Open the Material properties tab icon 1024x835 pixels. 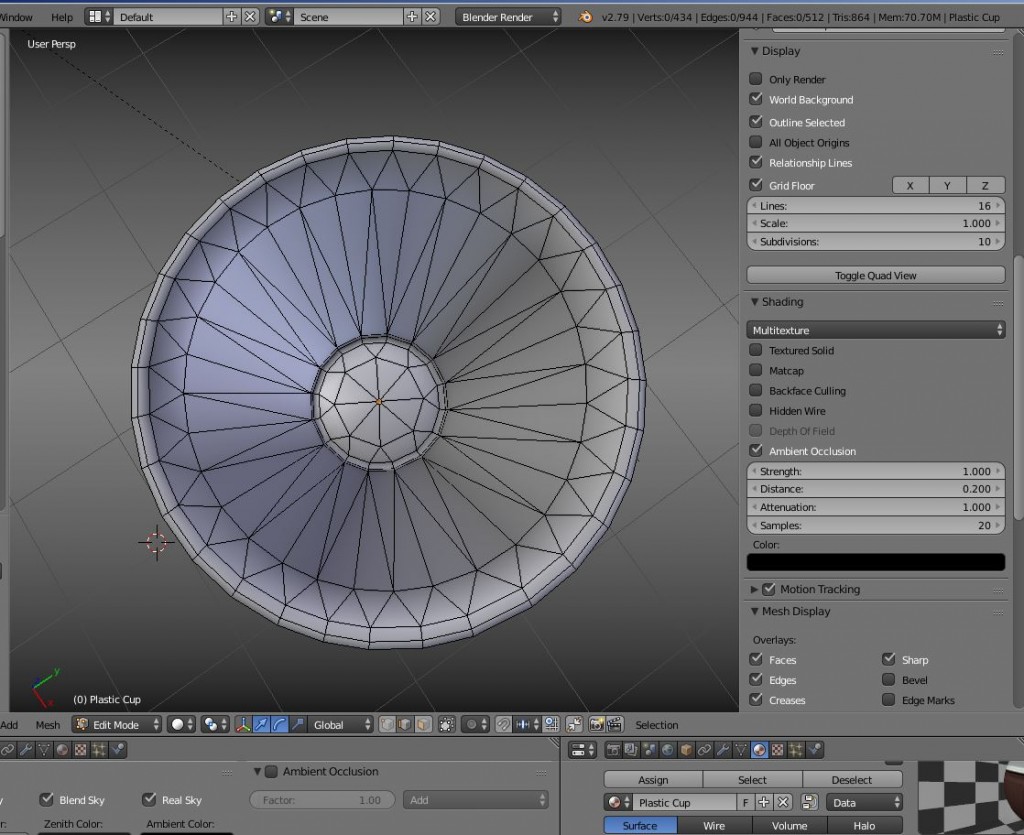pos(759,749)
